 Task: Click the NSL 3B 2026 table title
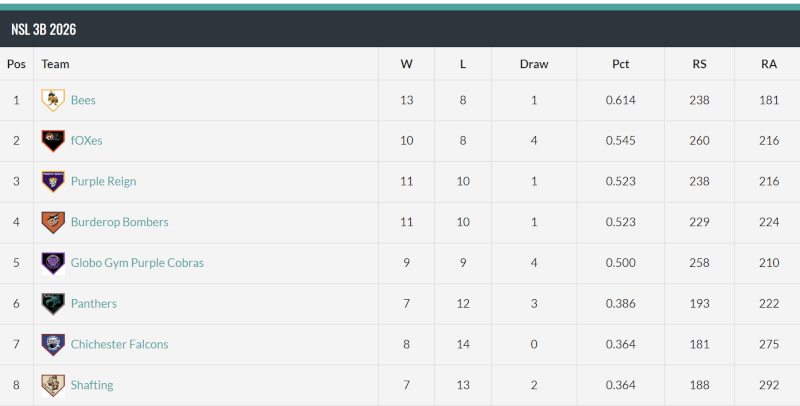coord(44,30)
